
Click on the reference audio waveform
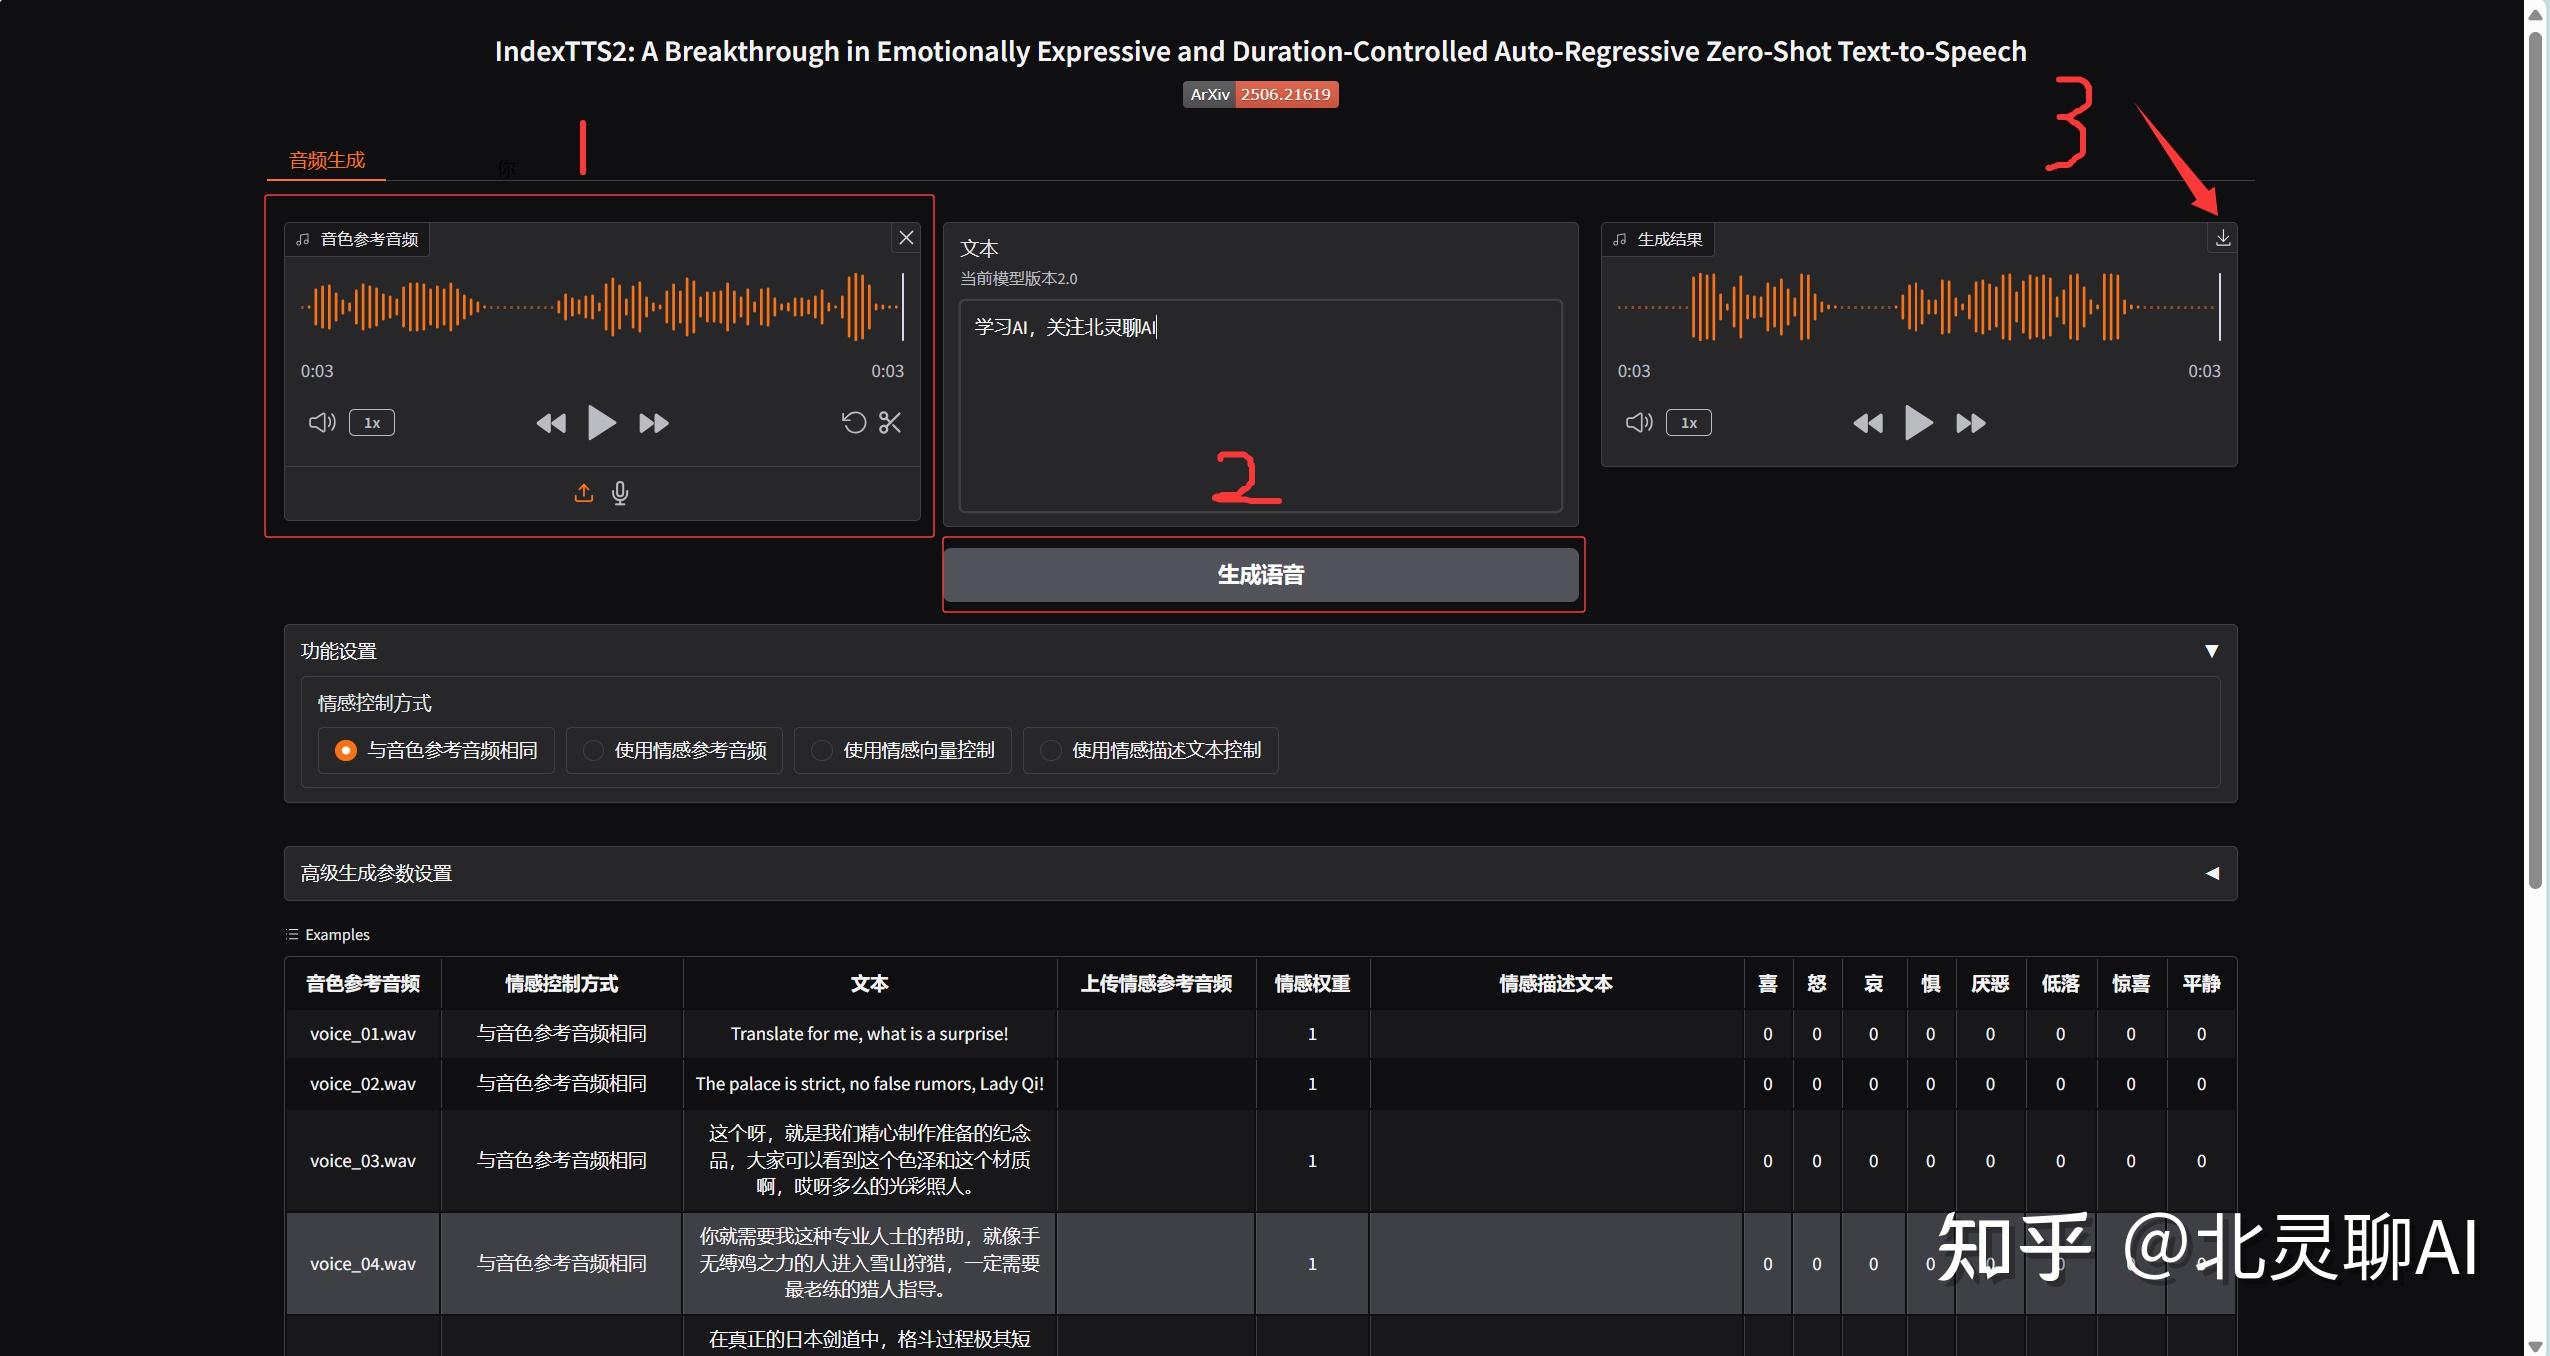click(x=600, y=306)
